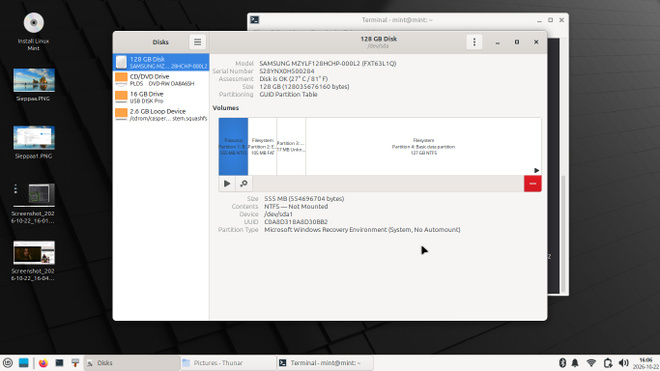This screenshot has height=371, width=660.
Task: Click the GUID Partition Table text
Action: point(288,94)
